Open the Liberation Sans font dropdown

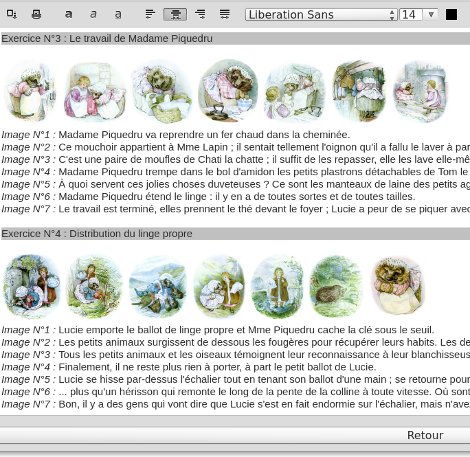click(321, 15)
